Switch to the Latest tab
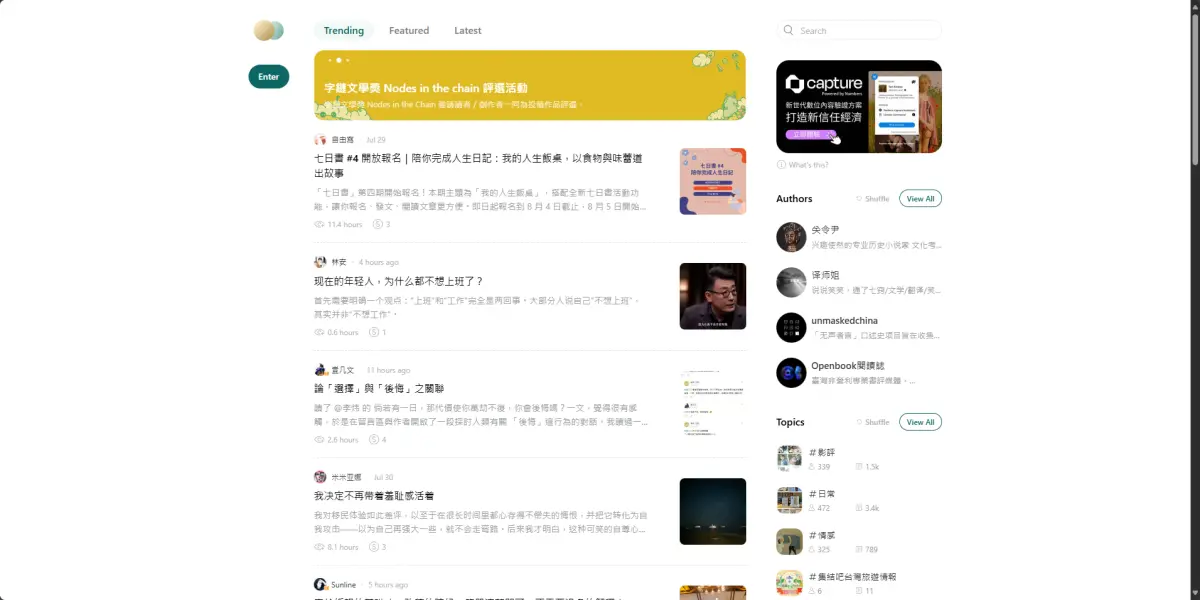 [468, 31]
